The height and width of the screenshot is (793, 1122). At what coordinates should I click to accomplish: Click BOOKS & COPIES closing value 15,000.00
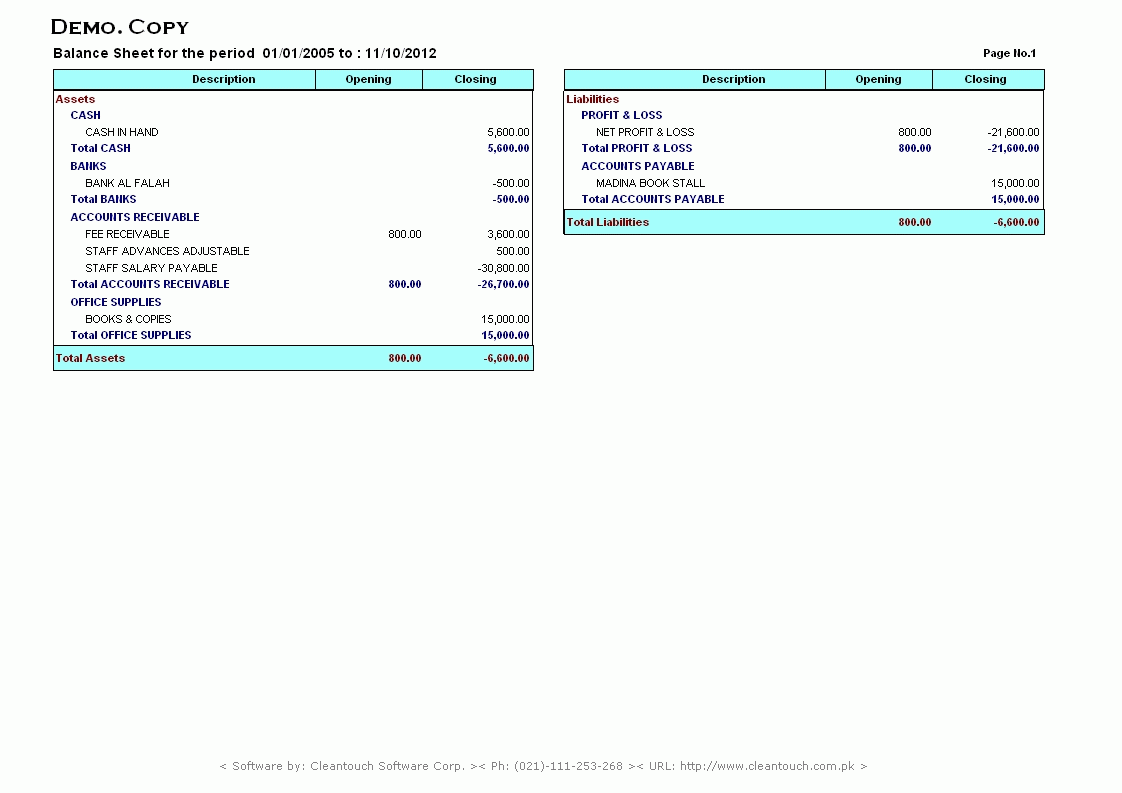[505, 319]
